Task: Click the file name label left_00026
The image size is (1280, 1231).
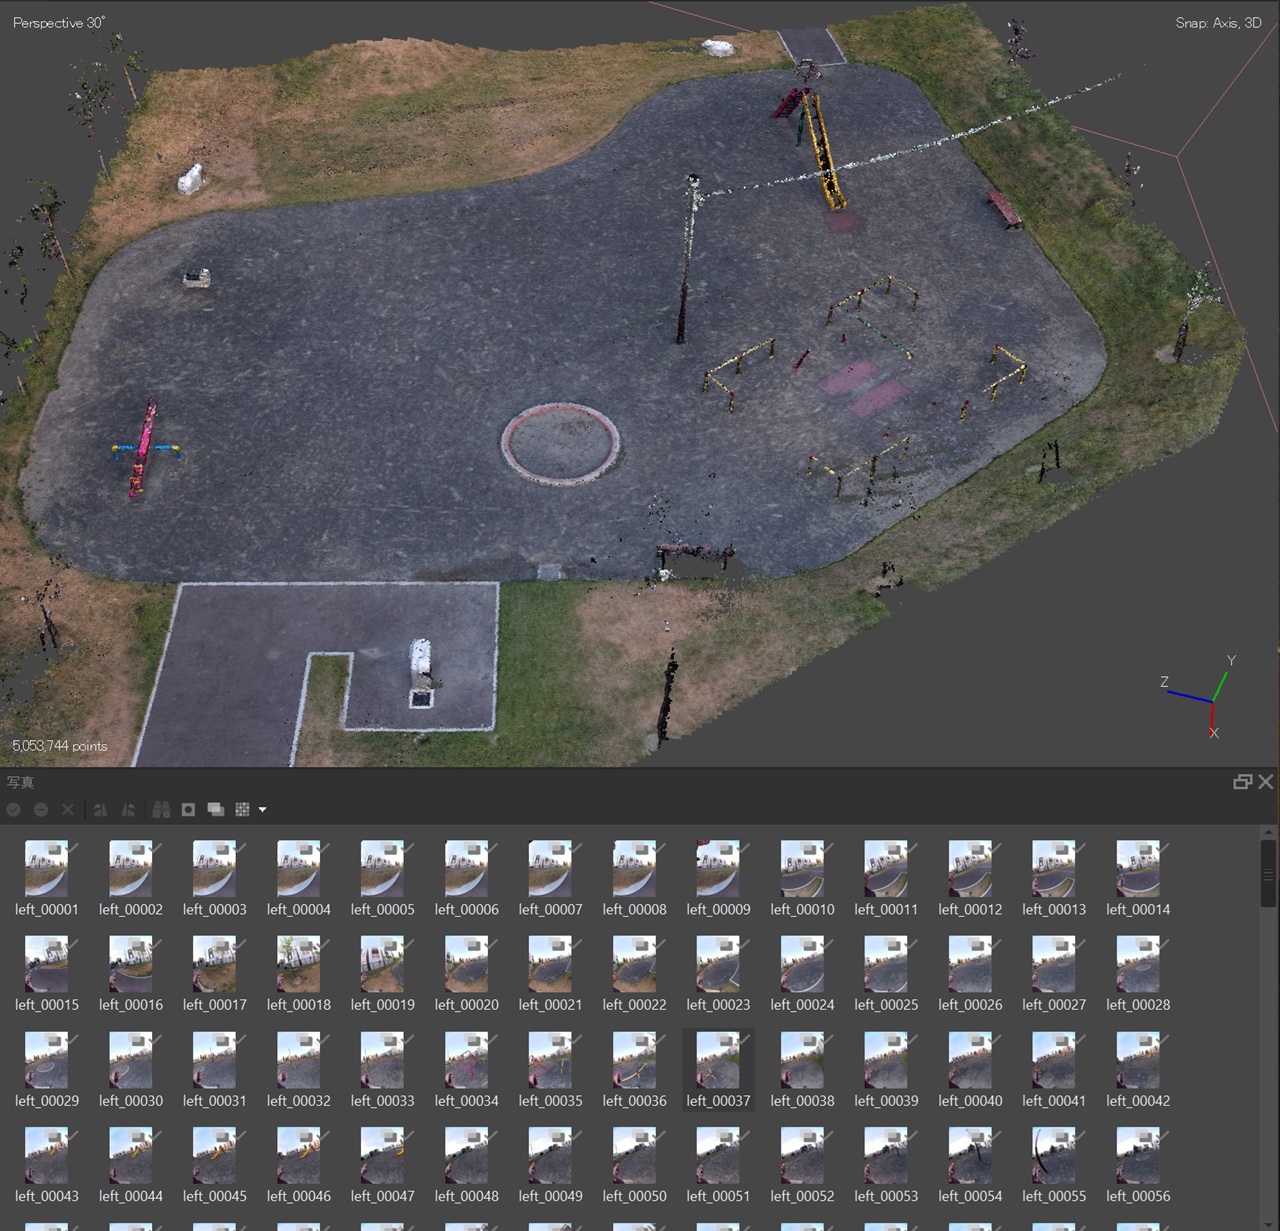Action: (970, 1004)
